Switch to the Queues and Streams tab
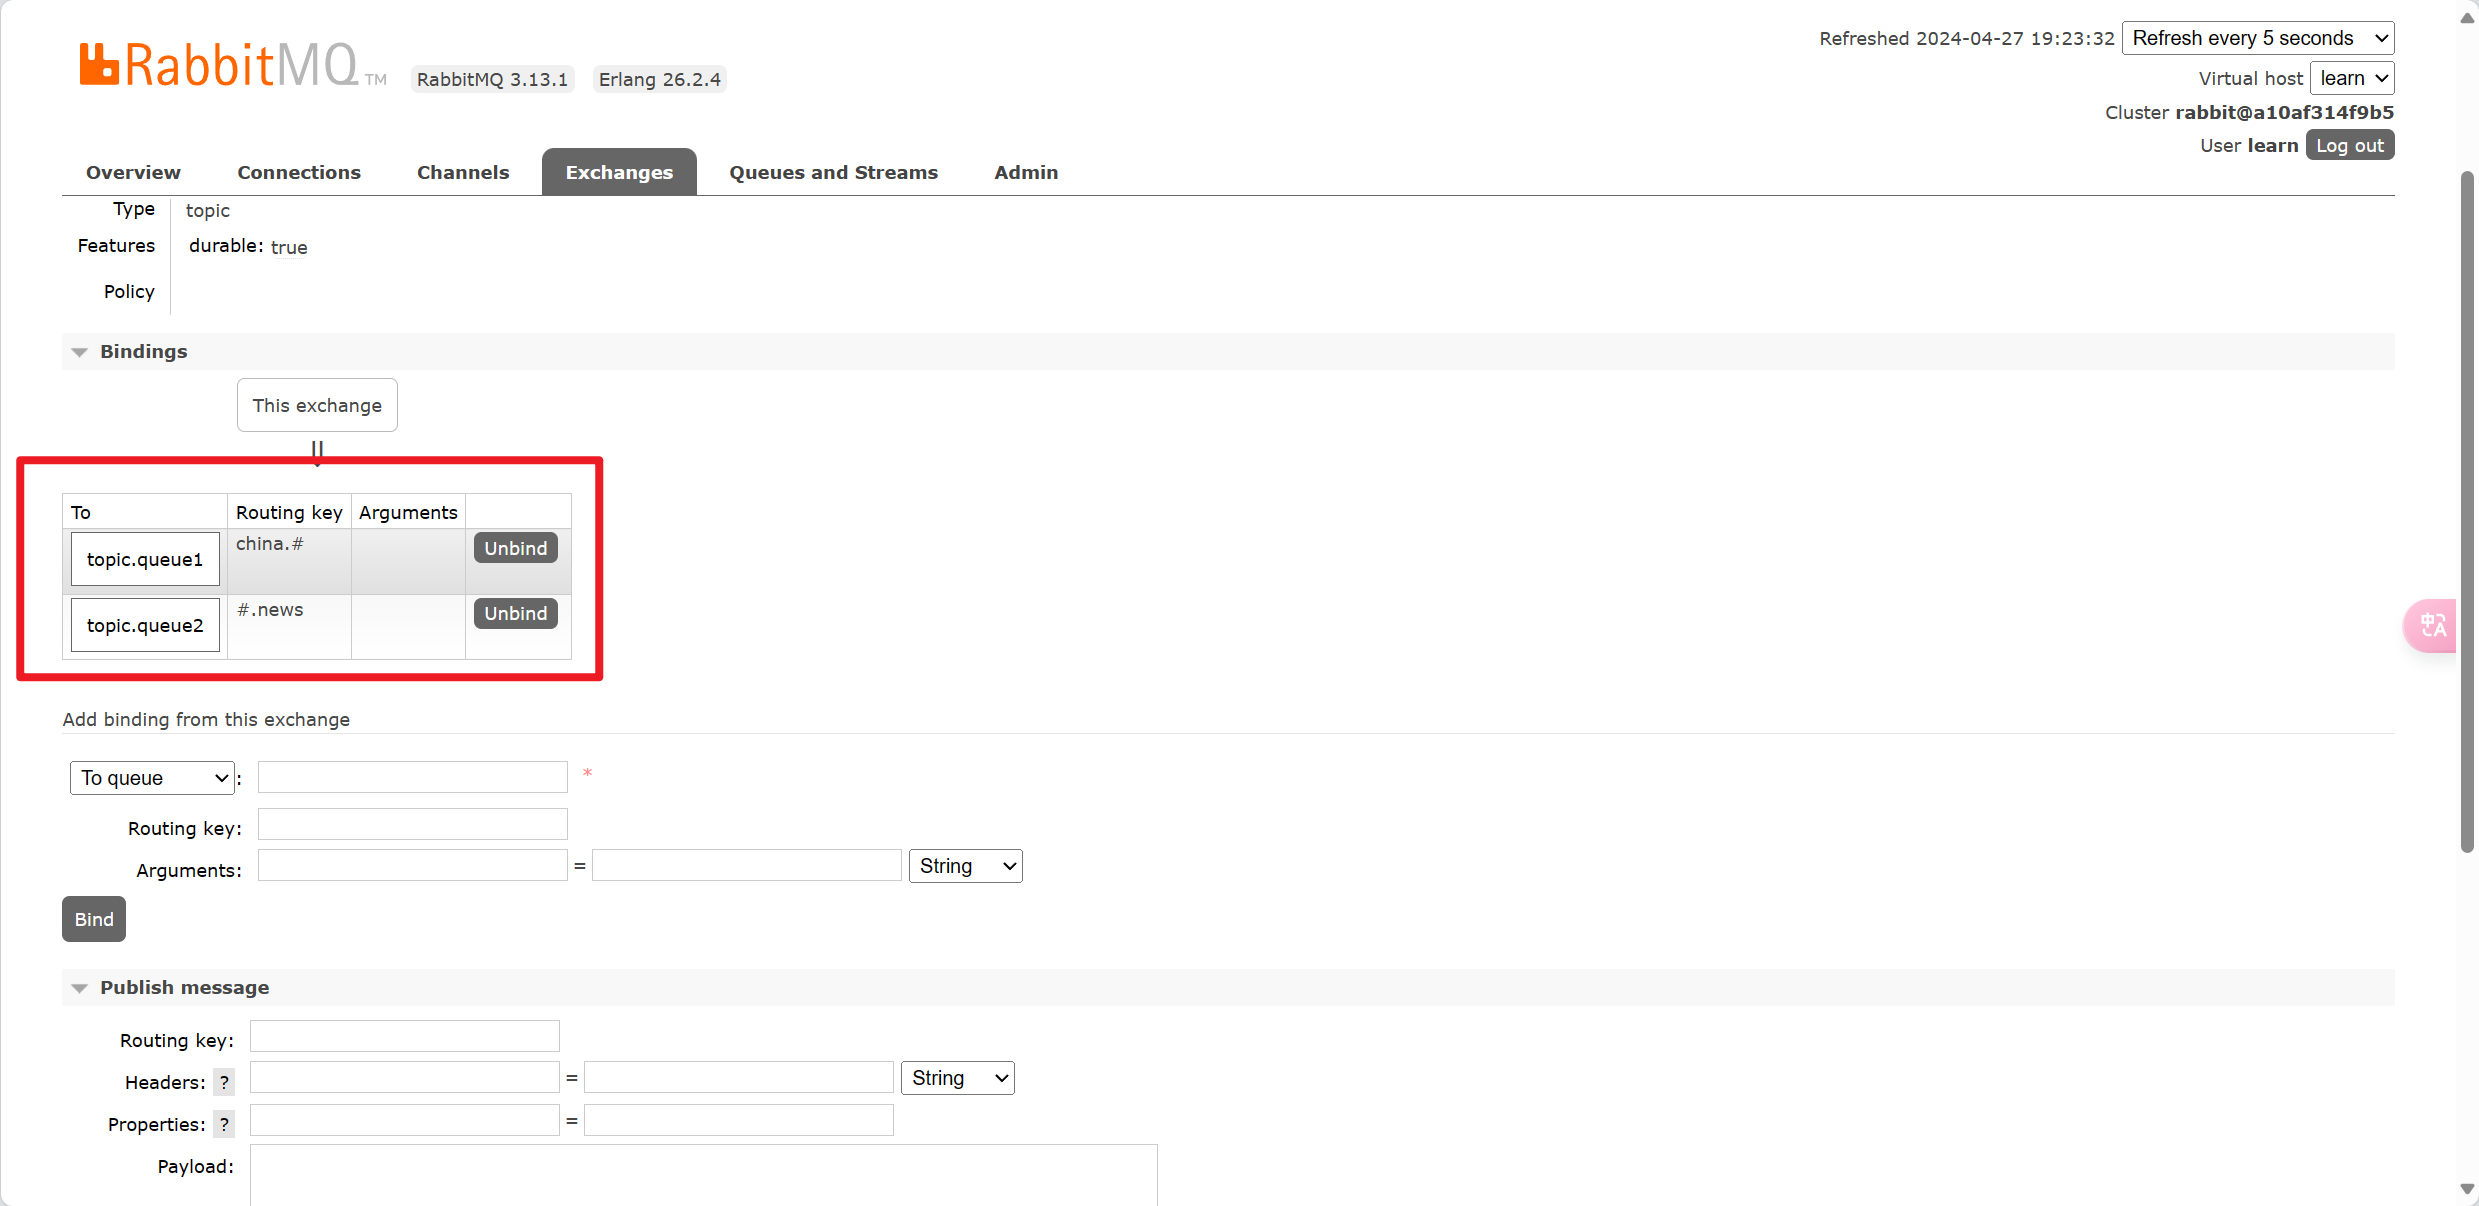2479x1206 pixels. pos(833,172)
